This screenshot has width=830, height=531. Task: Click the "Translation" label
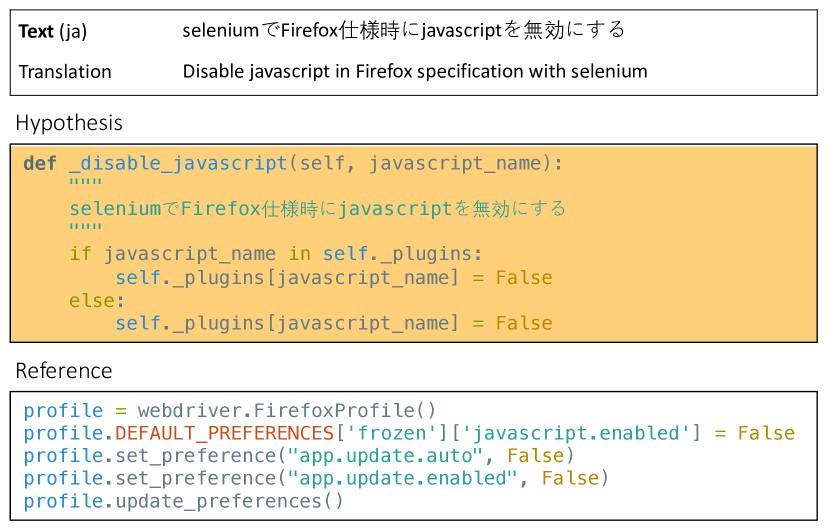[65, 72]
